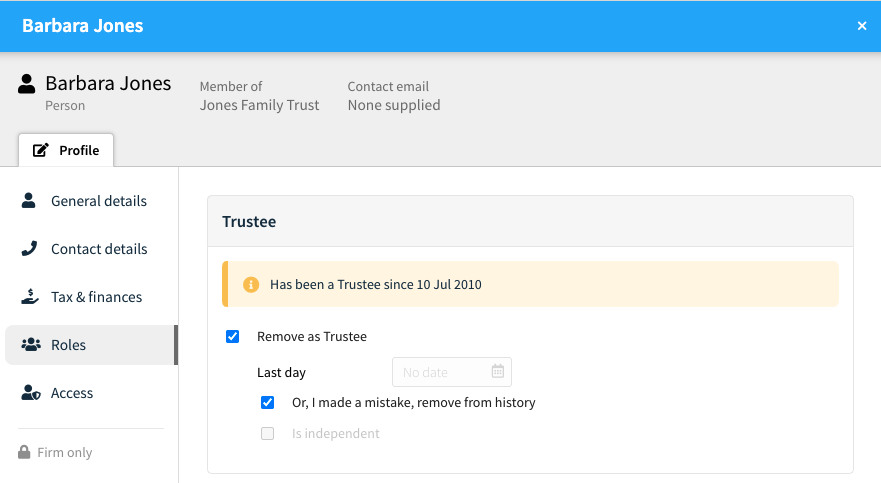Open the calendar picker icon for Last day
Viewport: 881px width, 483px height.
498,371
